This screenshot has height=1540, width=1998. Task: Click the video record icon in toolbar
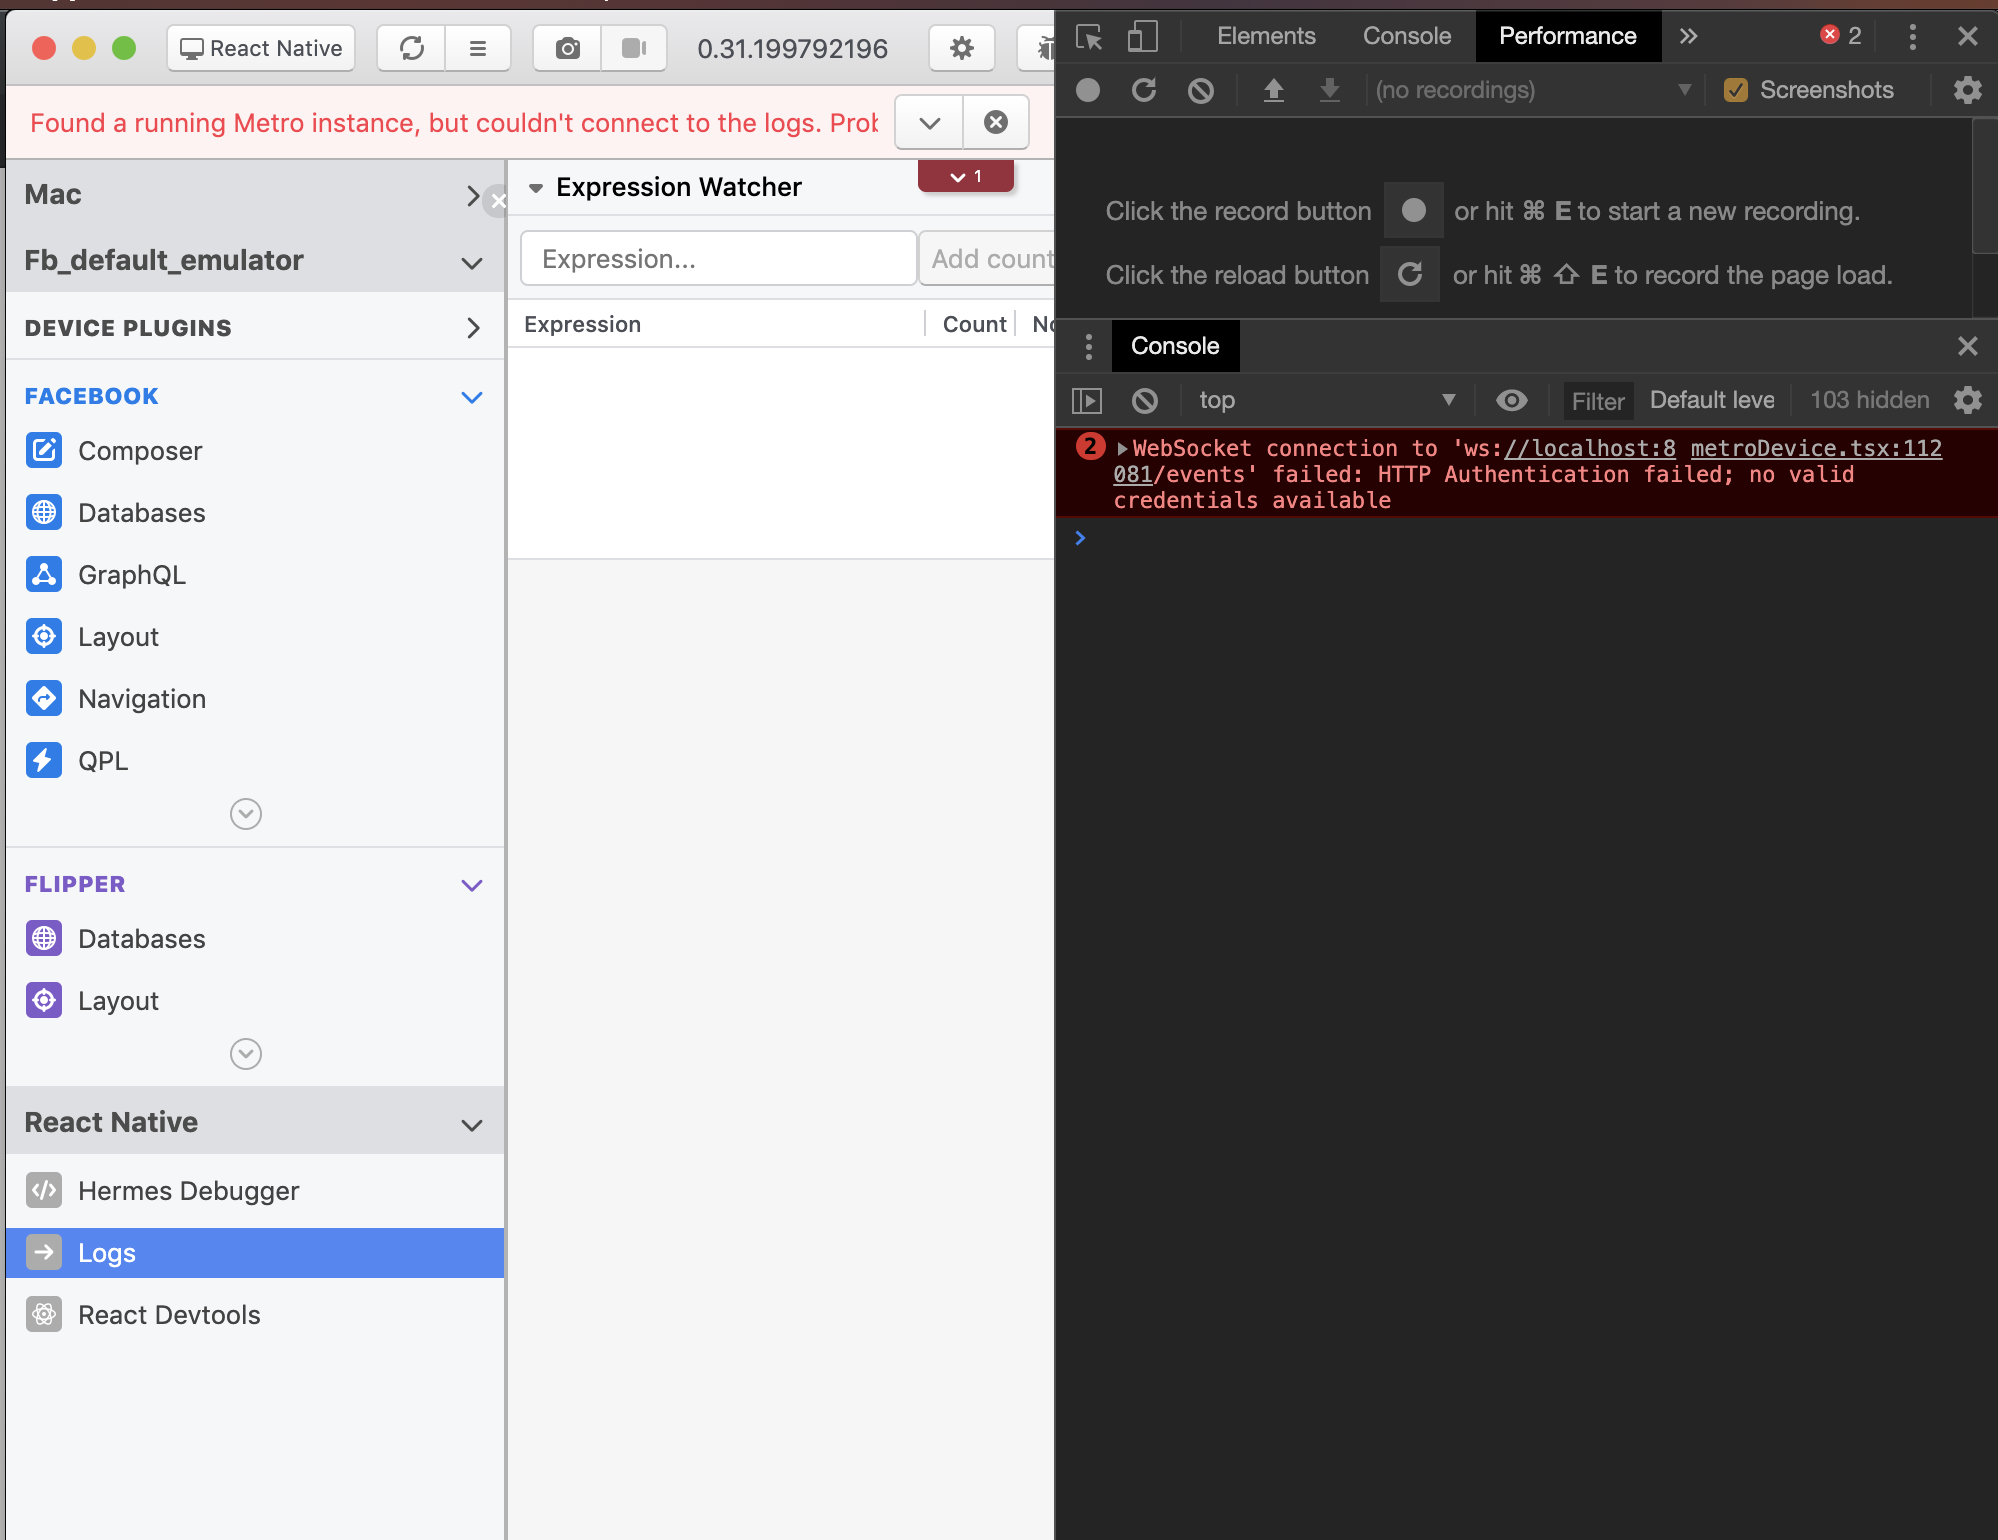[634, 48]
